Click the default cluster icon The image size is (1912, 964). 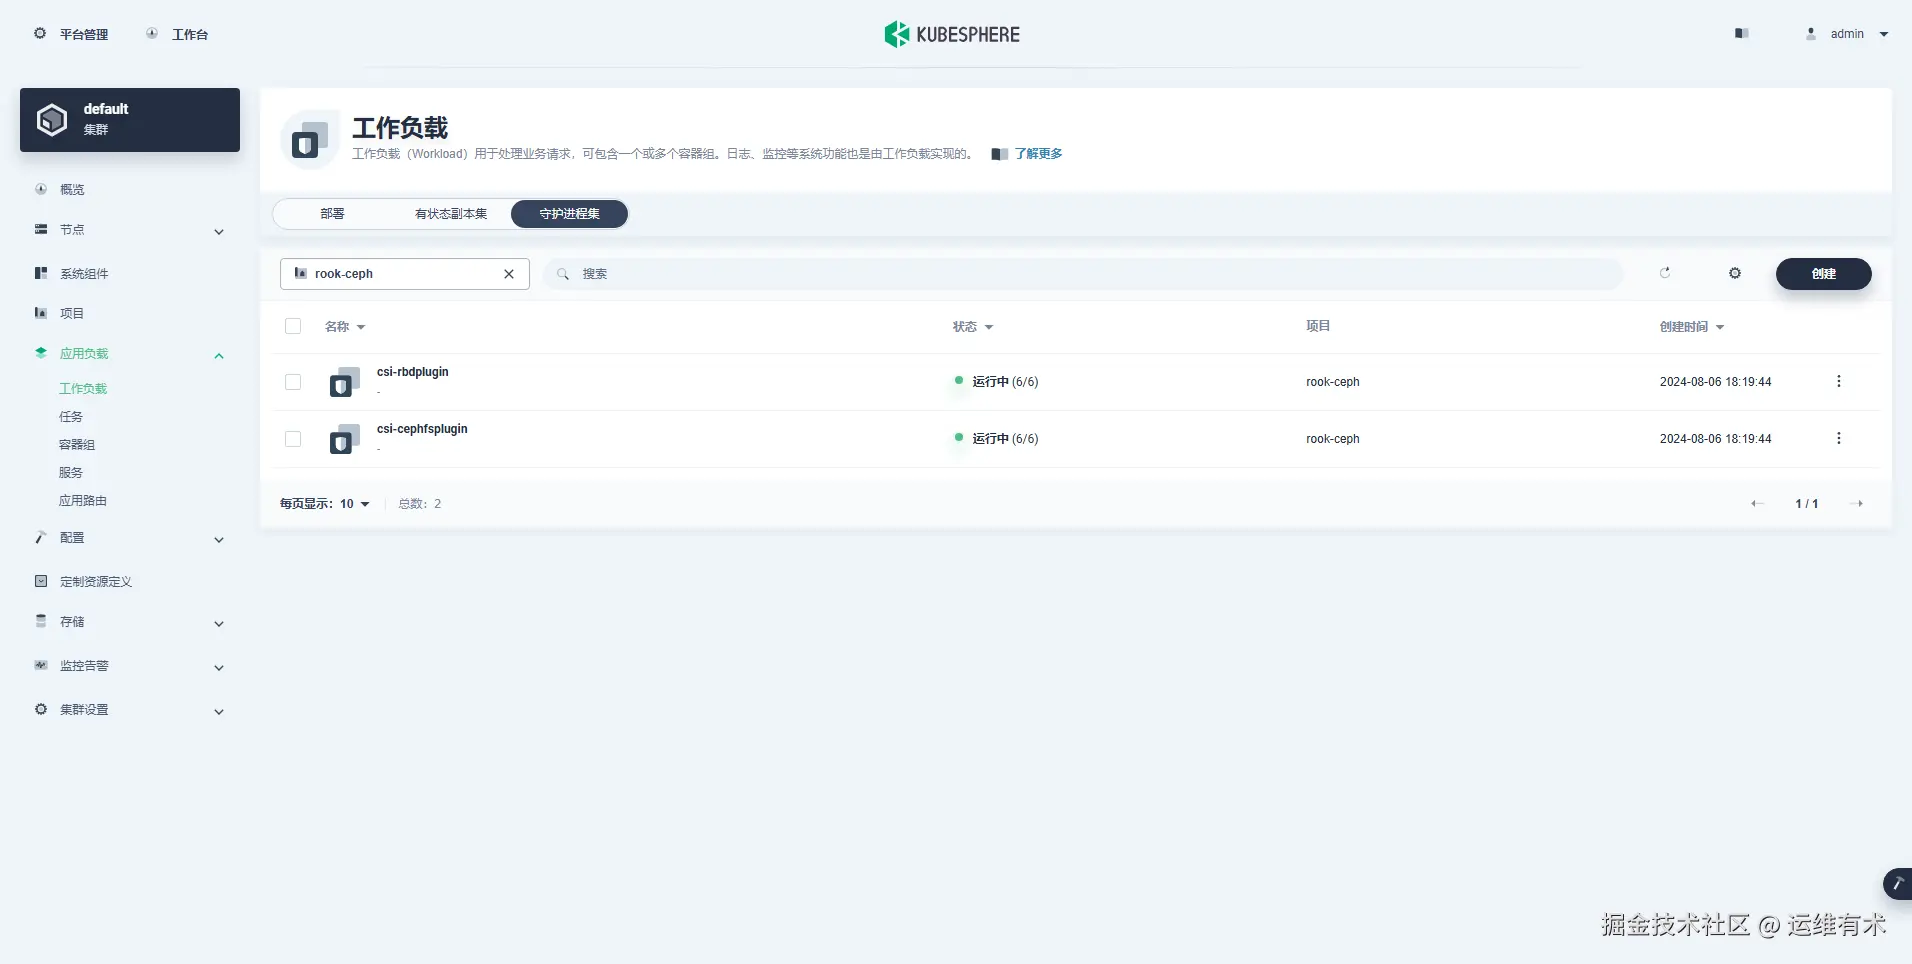[52, 120]
